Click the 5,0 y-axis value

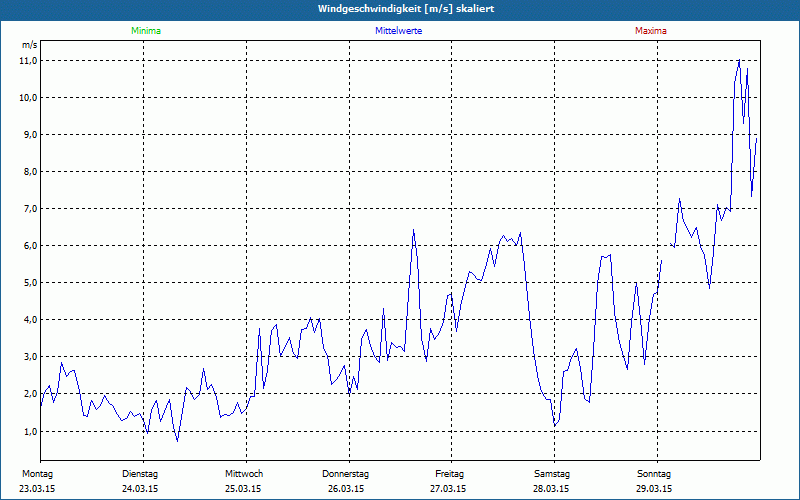(x=30, y=283)
